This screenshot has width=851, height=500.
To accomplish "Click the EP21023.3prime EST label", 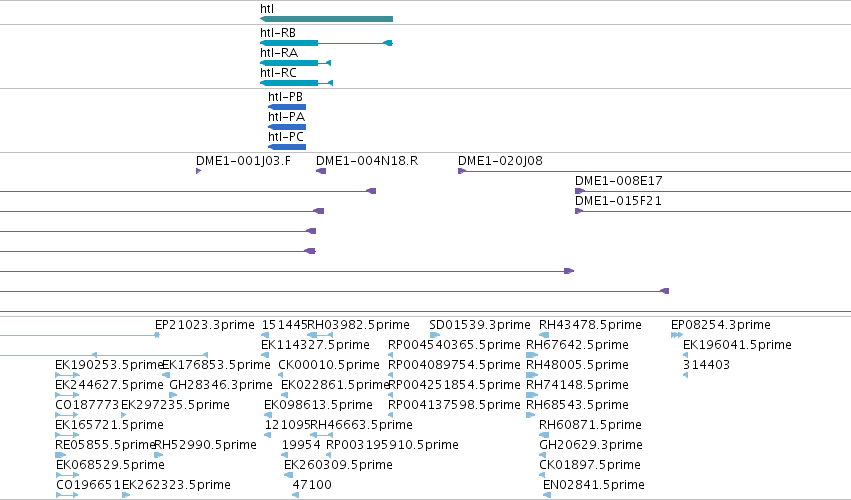I will click(205, 325).
